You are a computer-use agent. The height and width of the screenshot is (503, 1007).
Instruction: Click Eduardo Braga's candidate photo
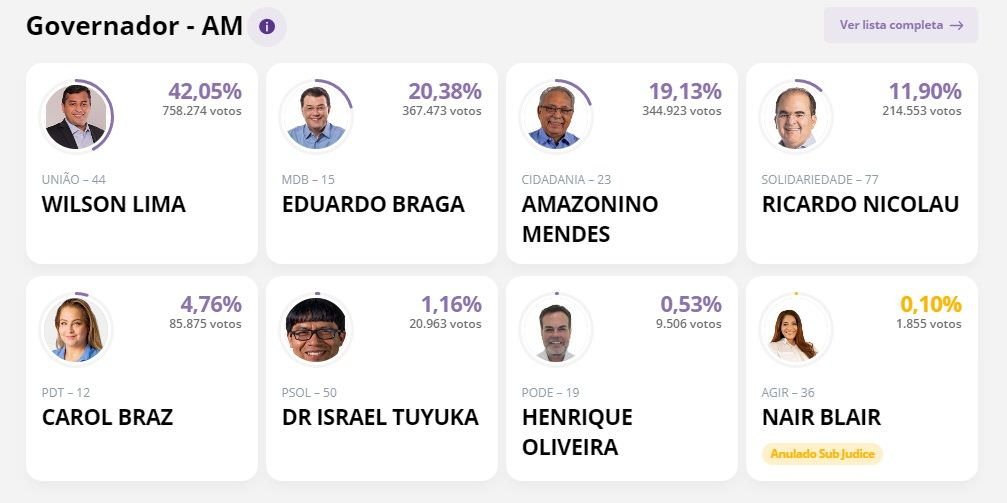316,117
